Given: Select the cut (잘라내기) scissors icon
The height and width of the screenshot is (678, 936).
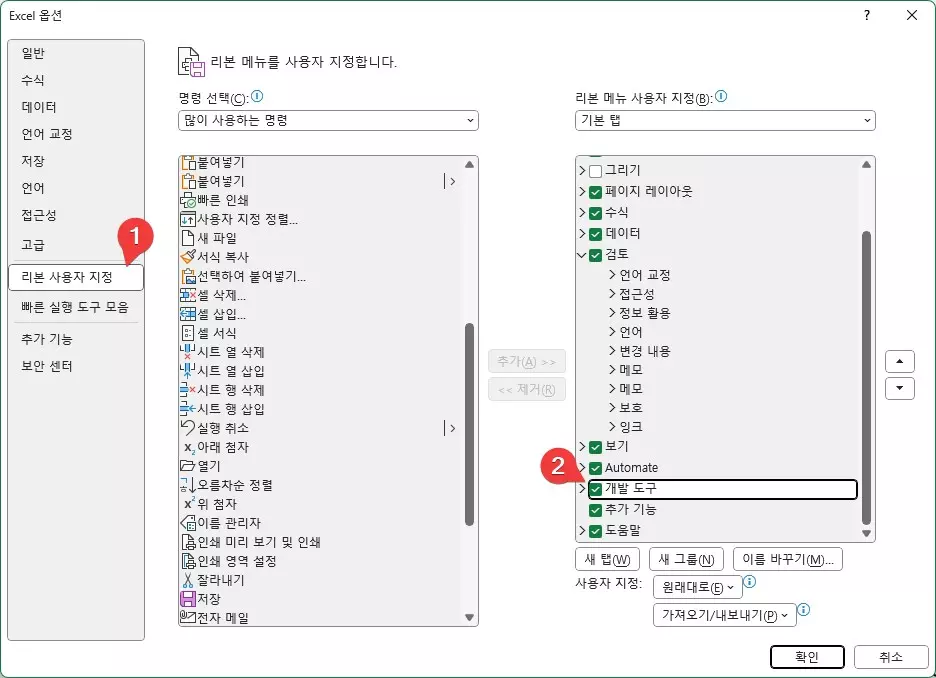Looking at the screenshot, I should tap(187, 580).
